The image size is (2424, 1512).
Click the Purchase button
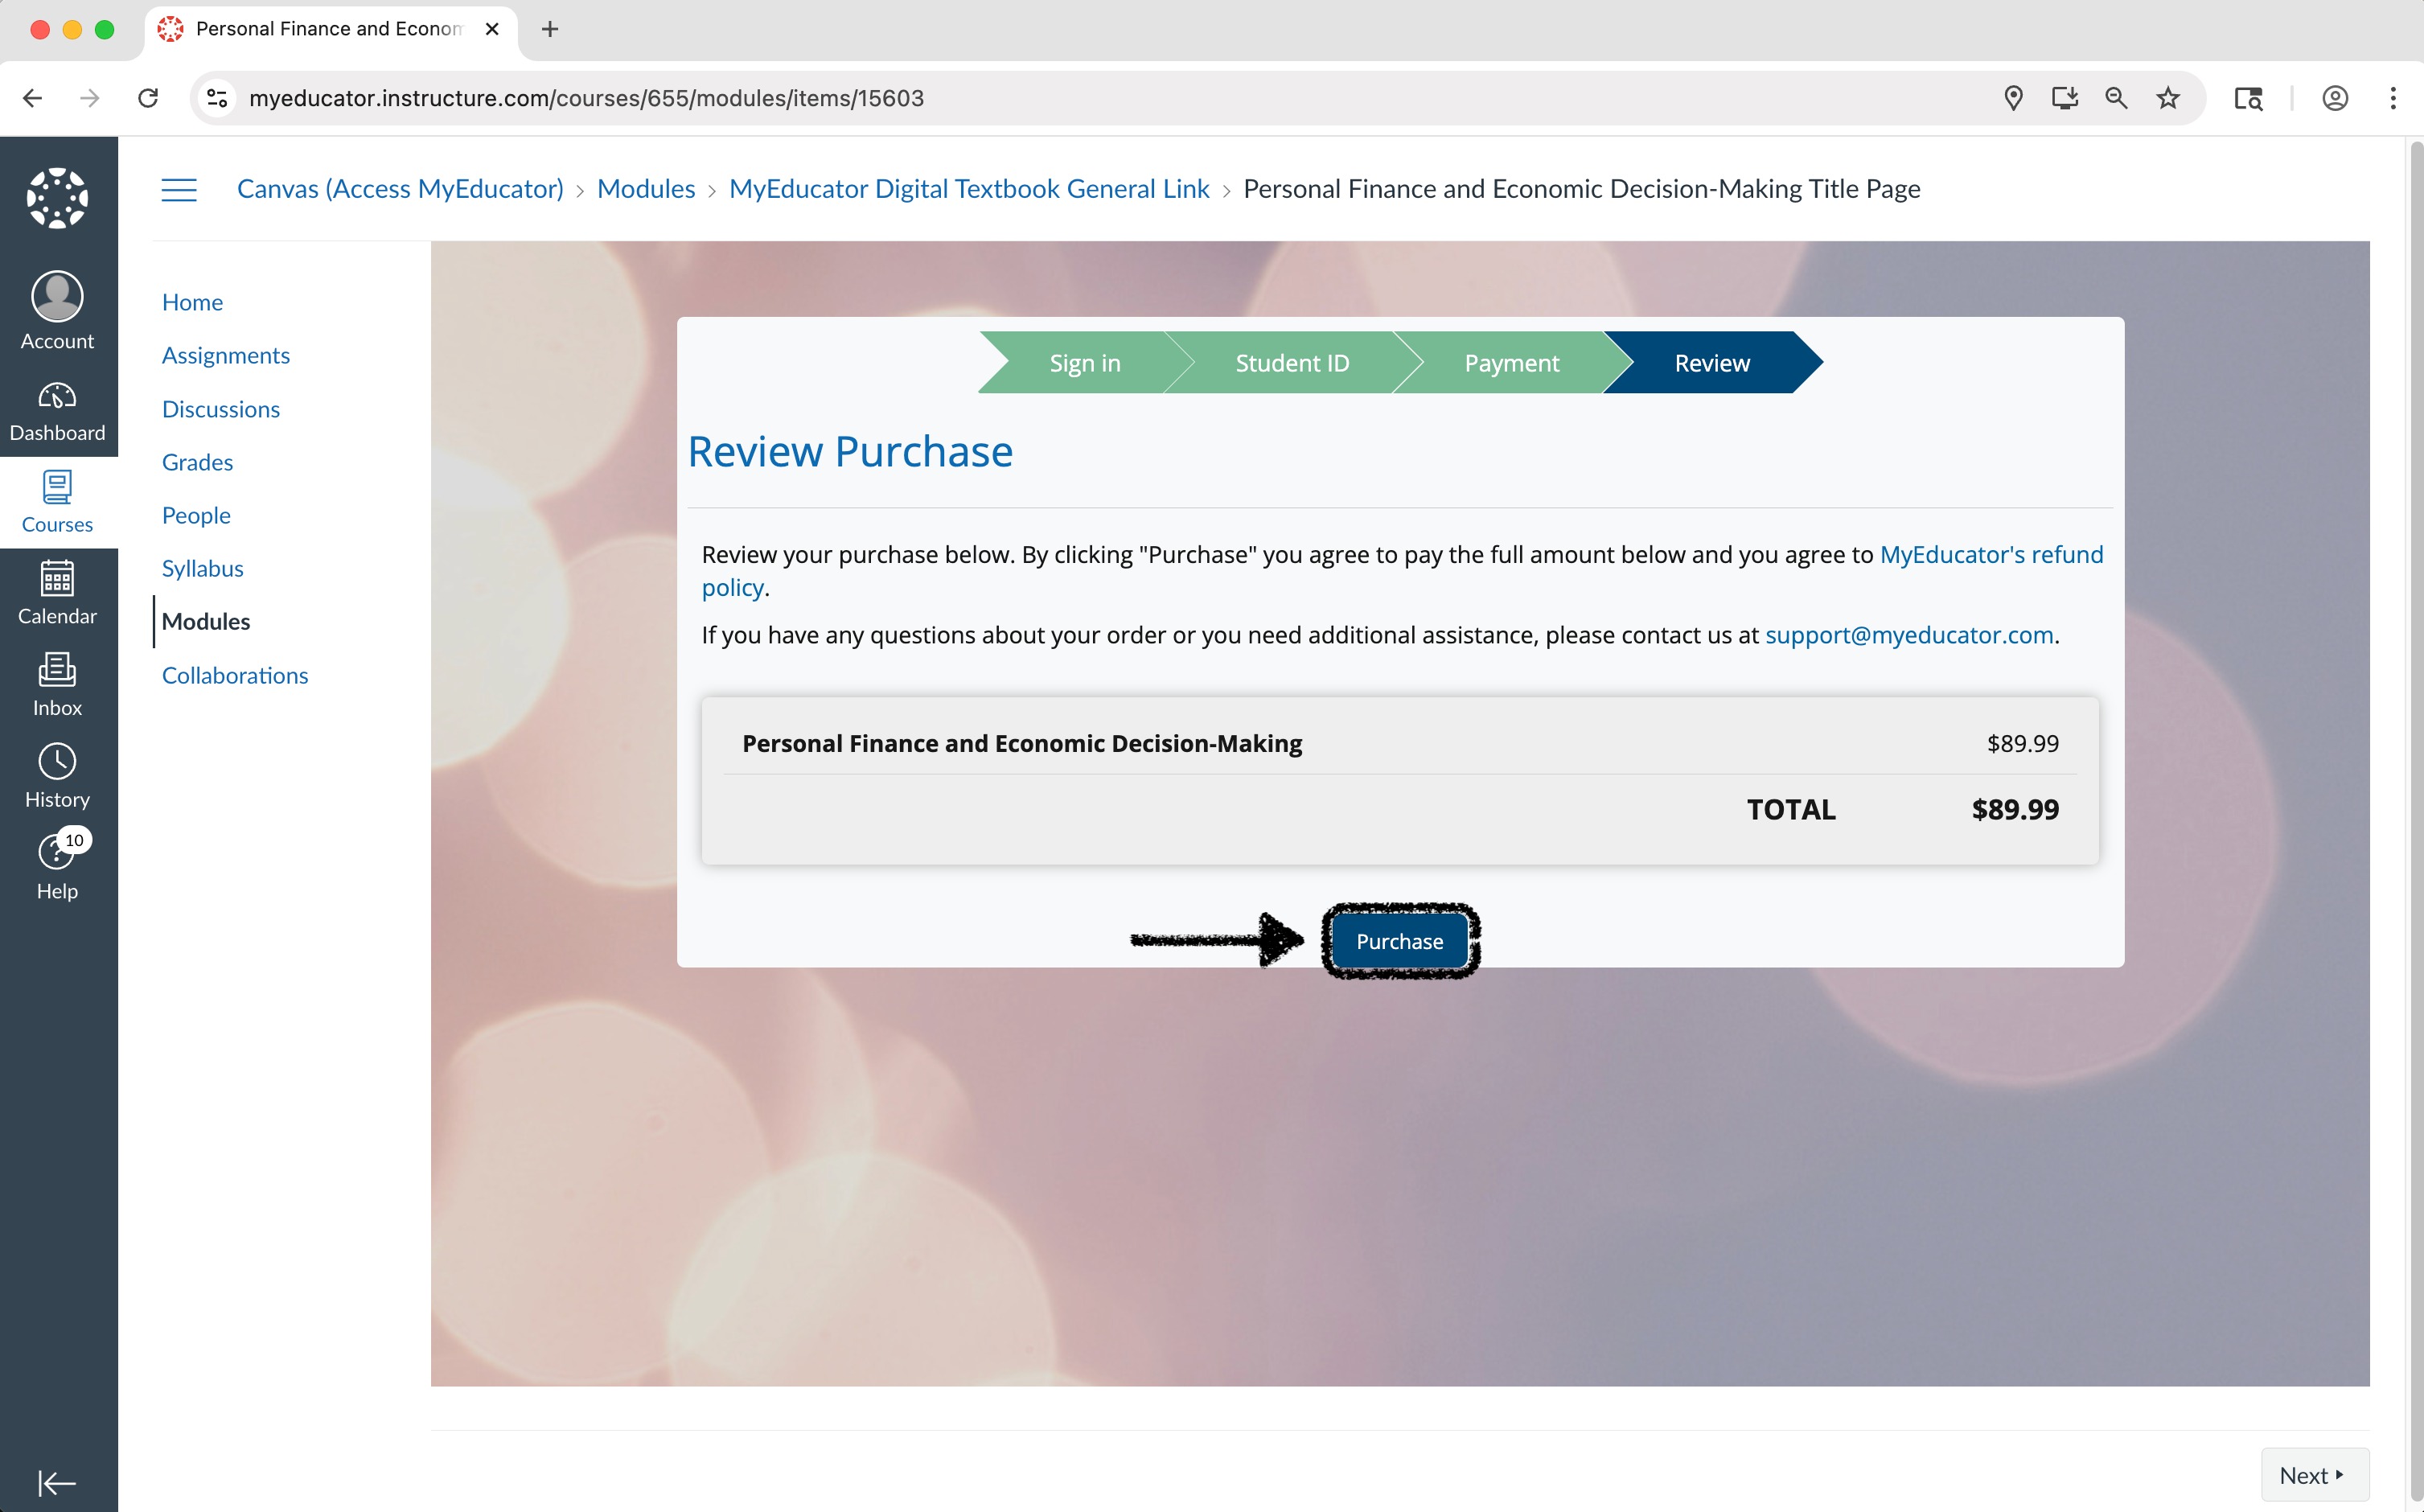click(1399, 941)
